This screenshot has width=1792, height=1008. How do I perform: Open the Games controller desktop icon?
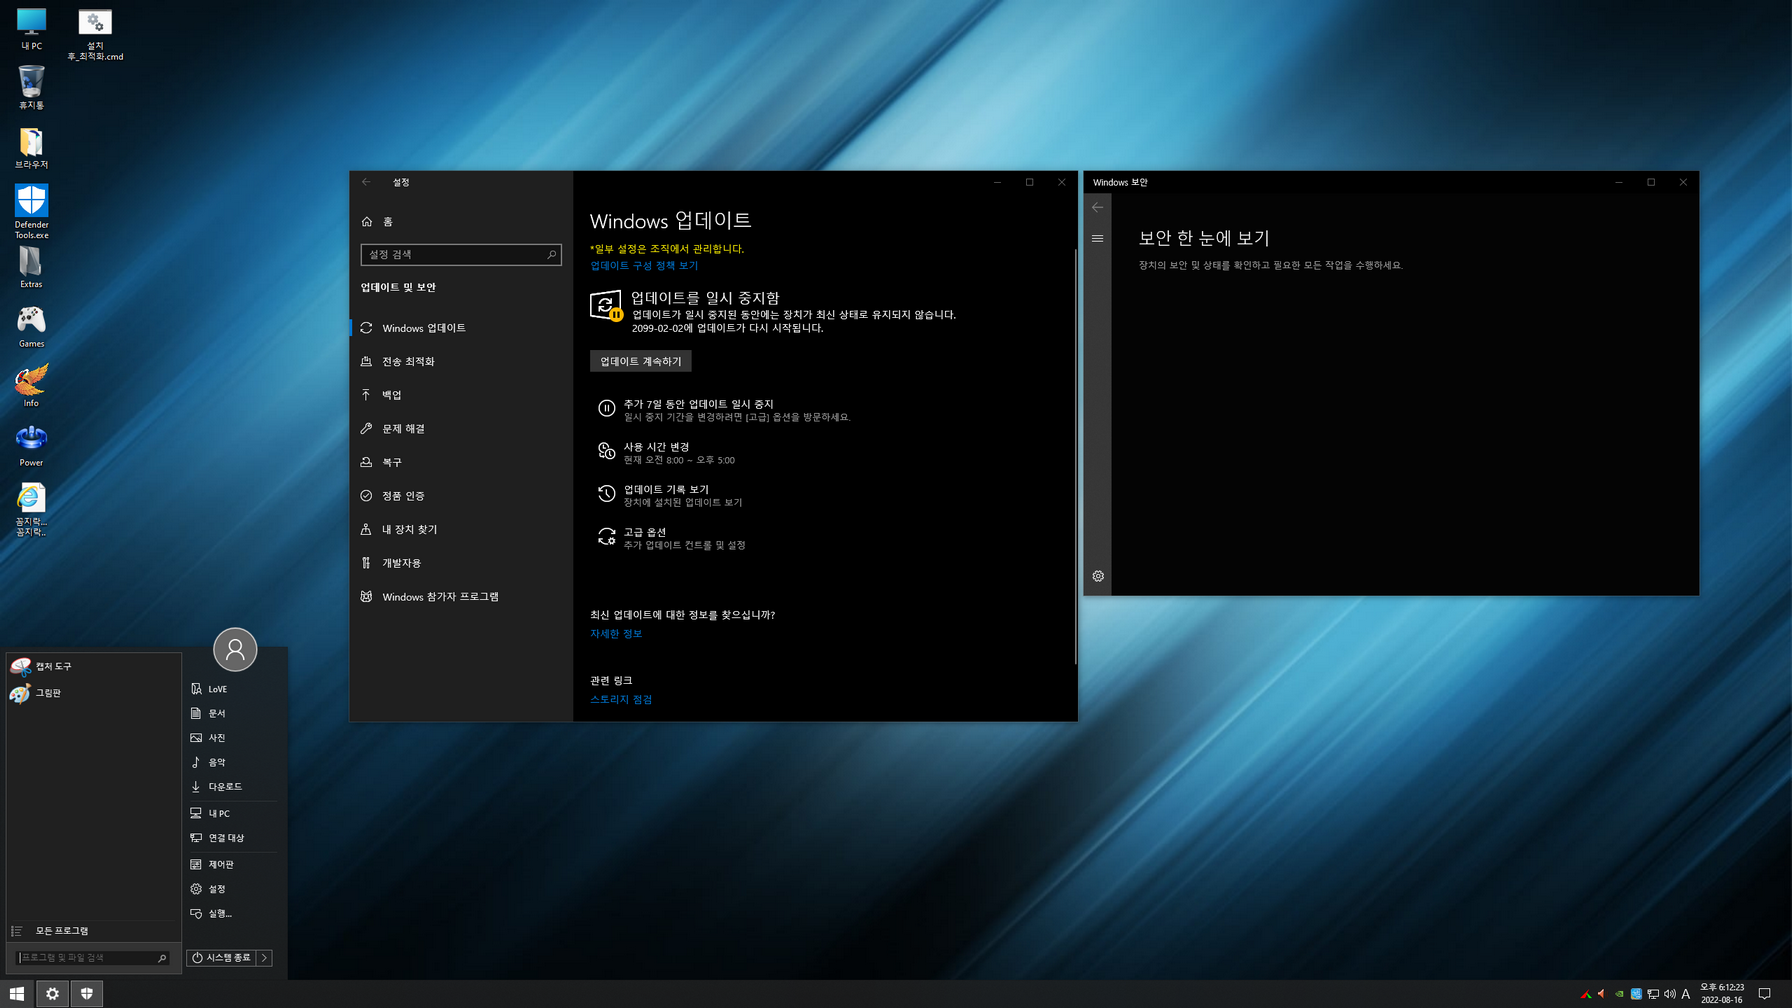[x=31, y=327]
